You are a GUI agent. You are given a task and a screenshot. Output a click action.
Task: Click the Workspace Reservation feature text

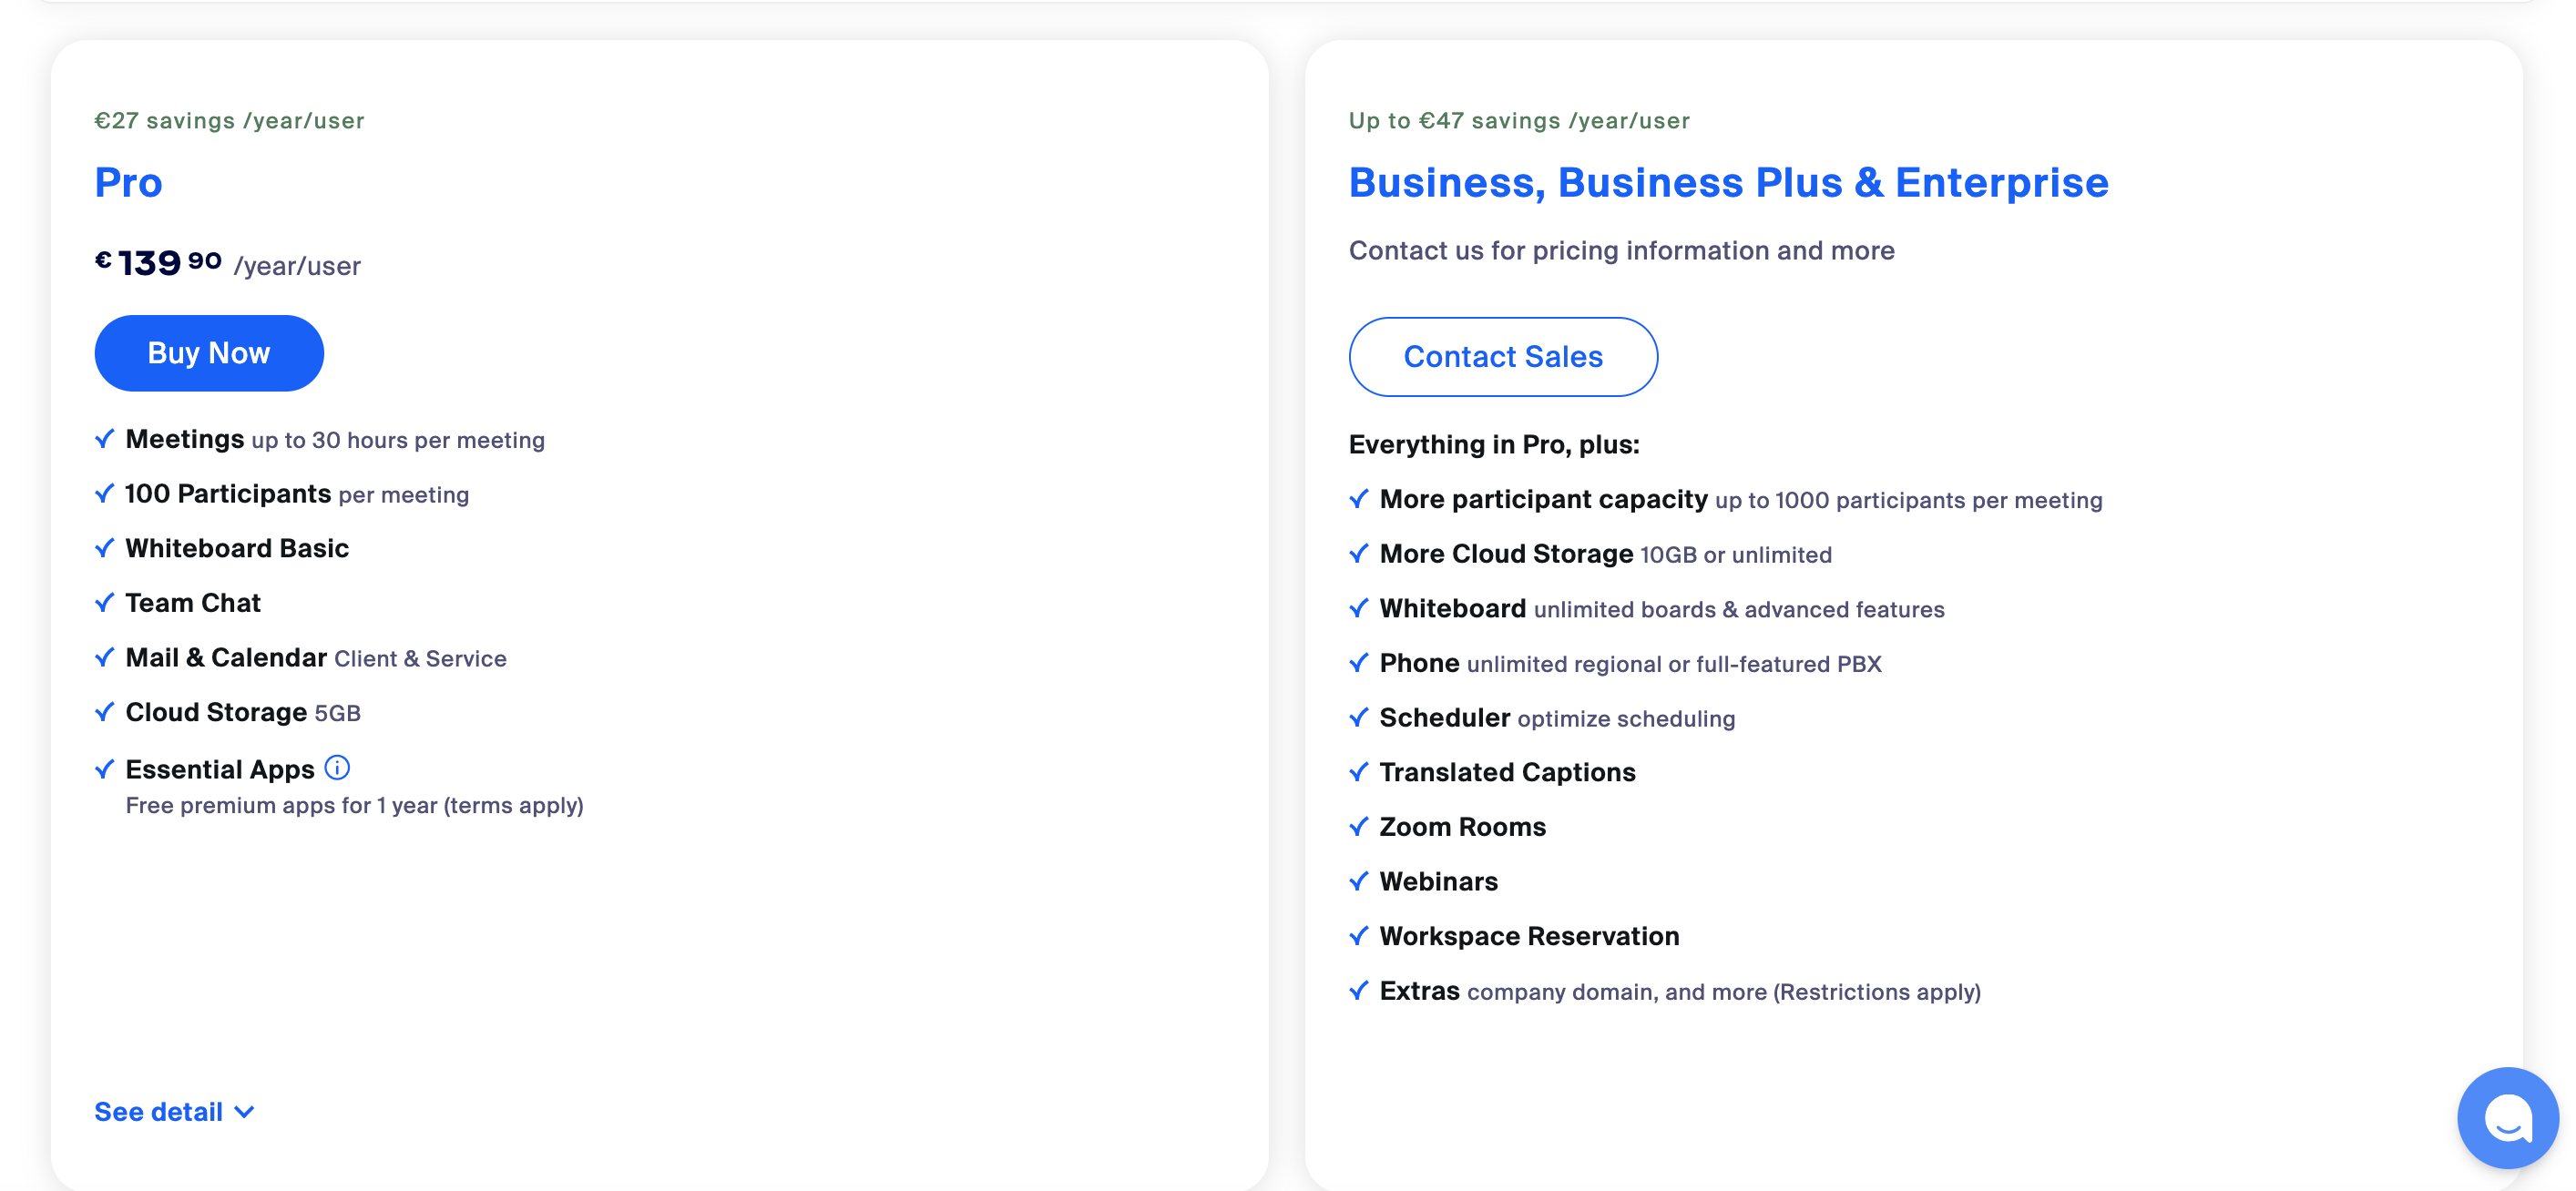(x=1529, y=936)
